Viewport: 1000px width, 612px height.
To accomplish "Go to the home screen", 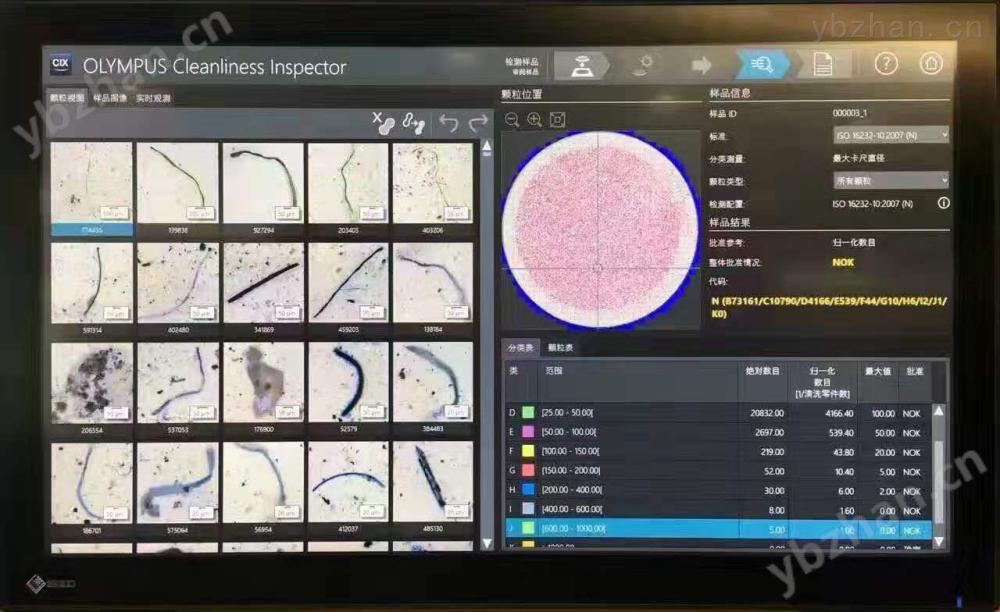I will point(930,64).
